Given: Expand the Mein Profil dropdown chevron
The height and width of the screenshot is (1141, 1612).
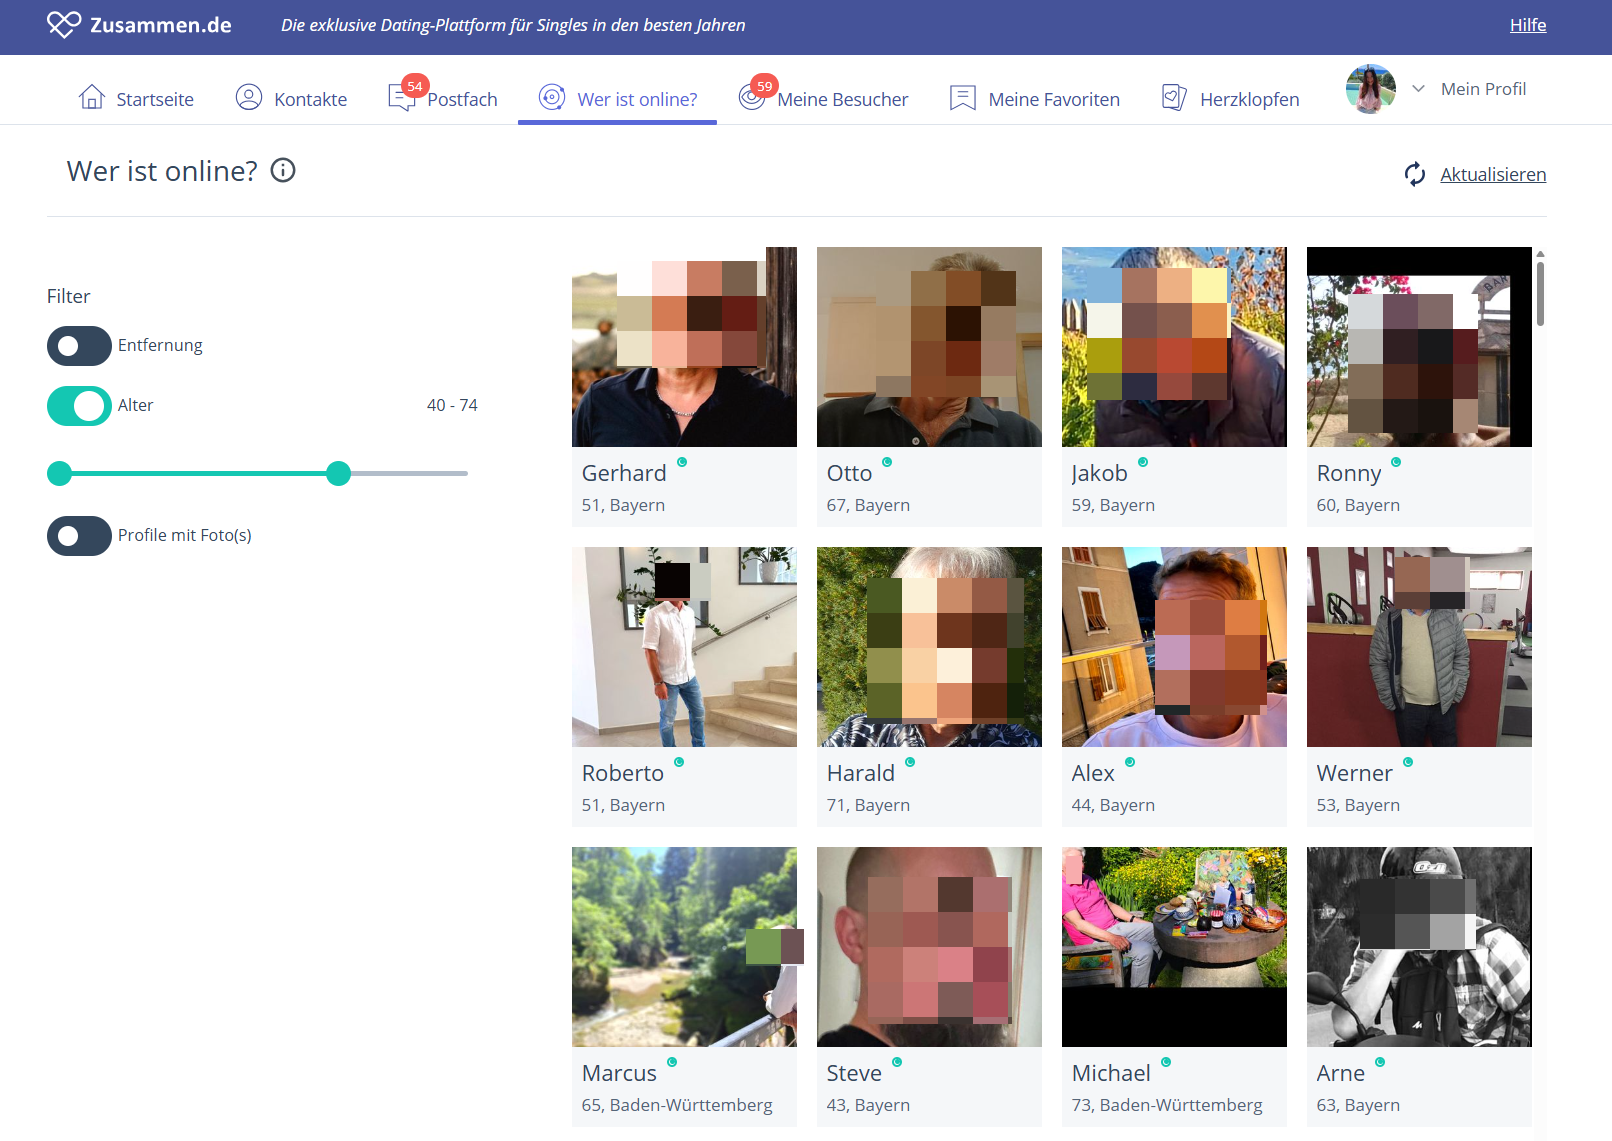Looking at the screenshot, I should coord(1418,89).
